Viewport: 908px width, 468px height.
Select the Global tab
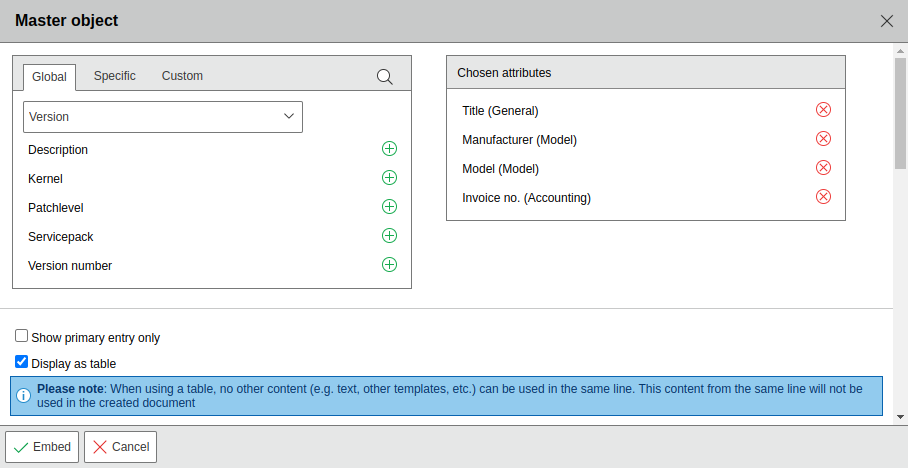(x=49, y=77)
